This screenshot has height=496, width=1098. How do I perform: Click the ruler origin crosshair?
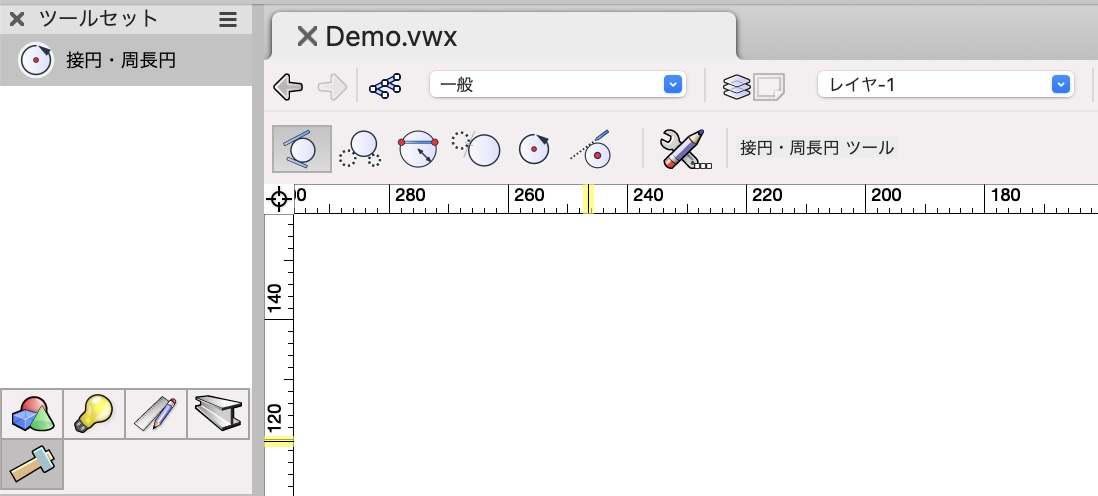(x=279, y=199)
